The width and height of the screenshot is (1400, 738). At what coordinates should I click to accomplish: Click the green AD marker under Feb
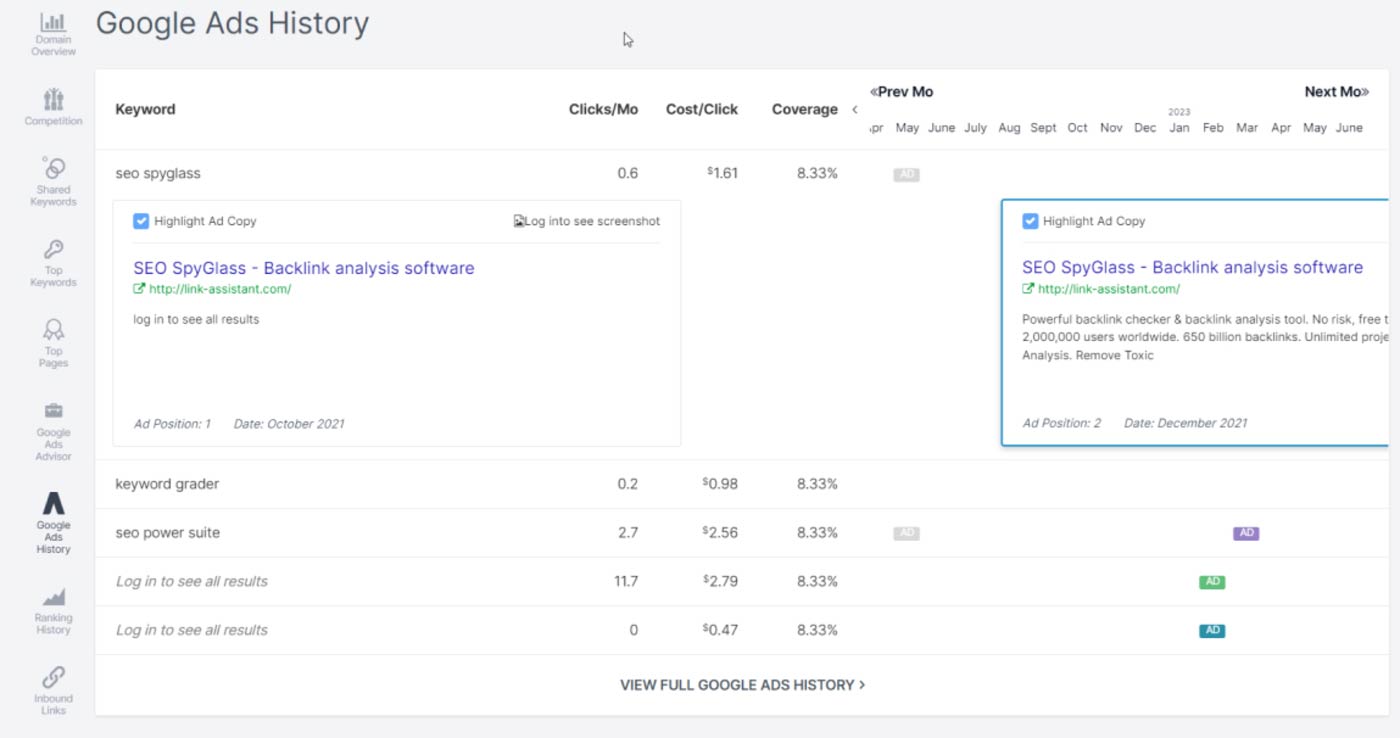click(1212, 582)
